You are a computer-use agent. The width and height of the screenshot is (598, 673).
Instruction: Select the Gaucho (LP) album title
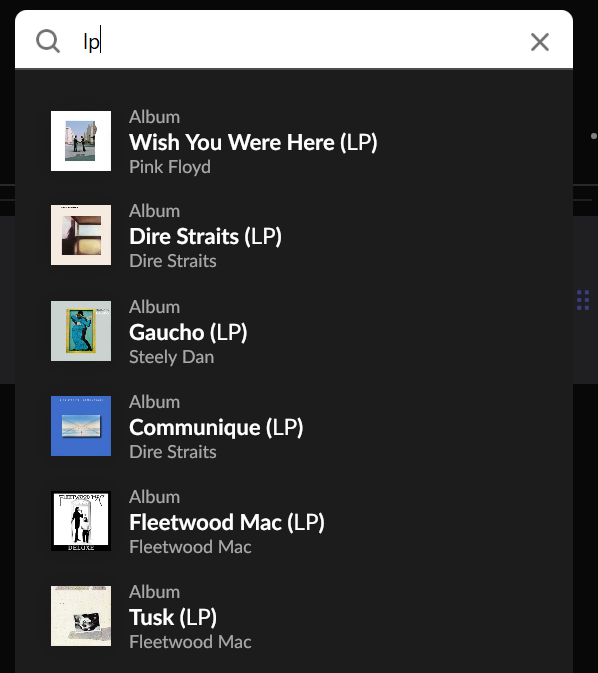point(188,332)
